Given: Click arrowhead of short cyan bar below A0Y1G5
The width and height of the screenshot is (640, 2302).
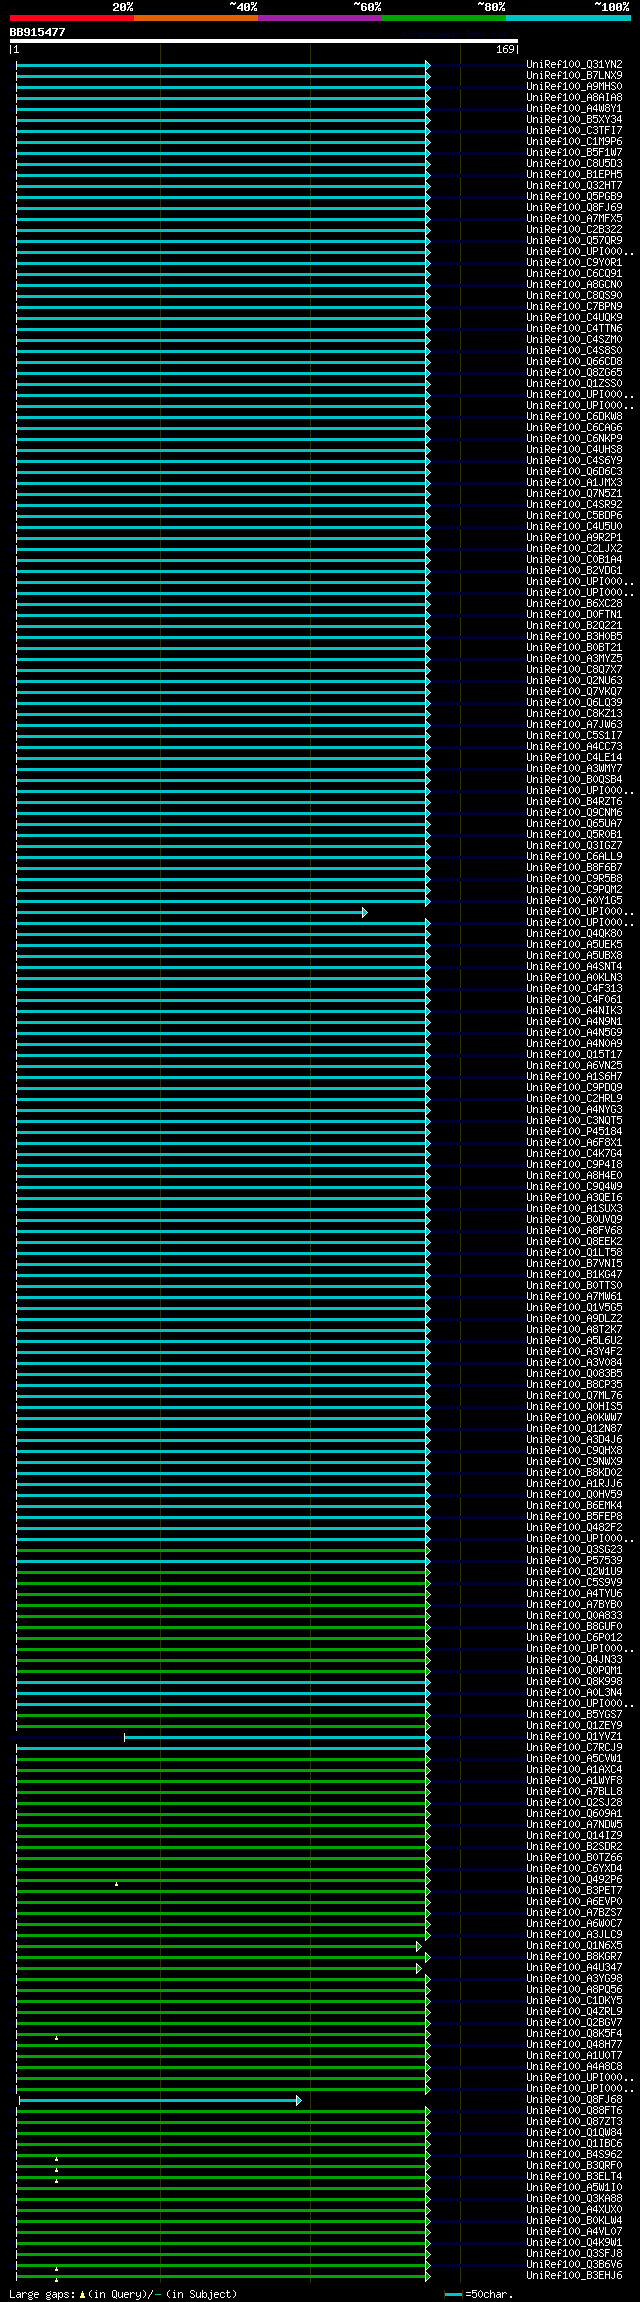Looking at the screenshot, I should (365, 912).
